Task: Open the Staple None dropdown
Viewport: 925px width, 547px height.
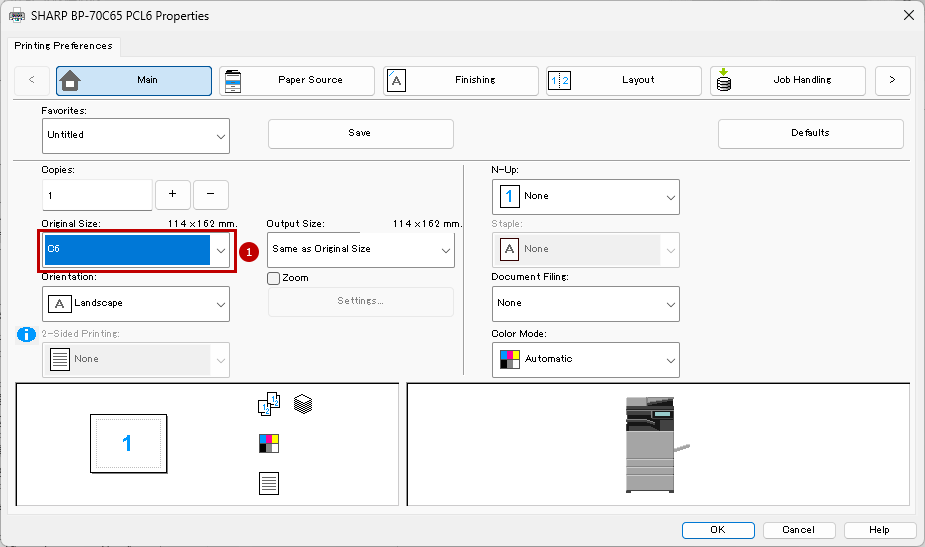Action: point(585,250)
